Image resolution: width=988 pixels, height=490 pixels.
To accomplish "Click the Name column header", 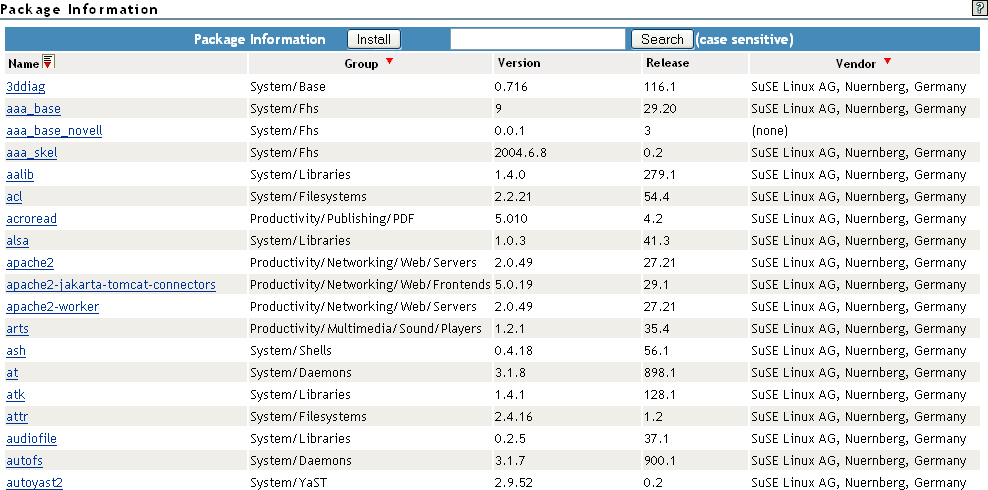I will [23, 64].
